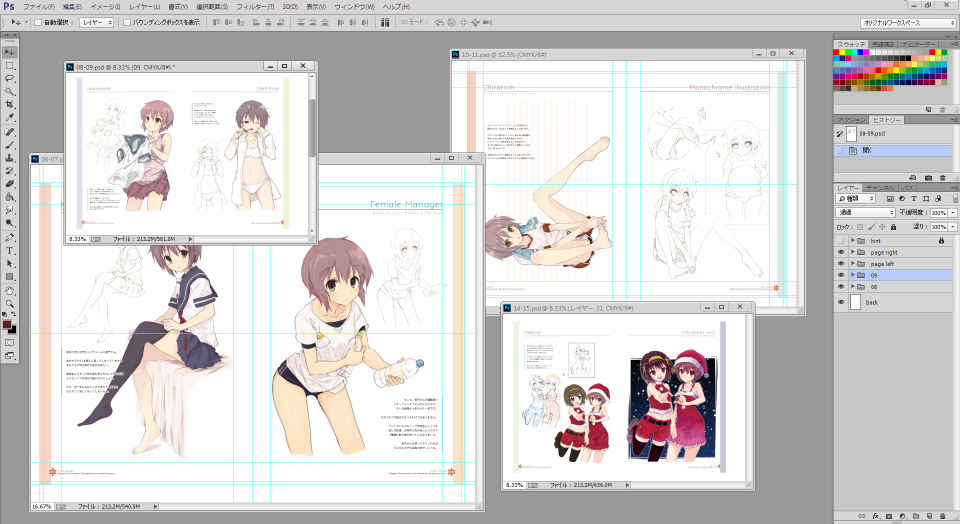Viewport: 960px width, 524px height.
Task: Create a new snapshot with the camera icon
Action: (x=928, y=178)
